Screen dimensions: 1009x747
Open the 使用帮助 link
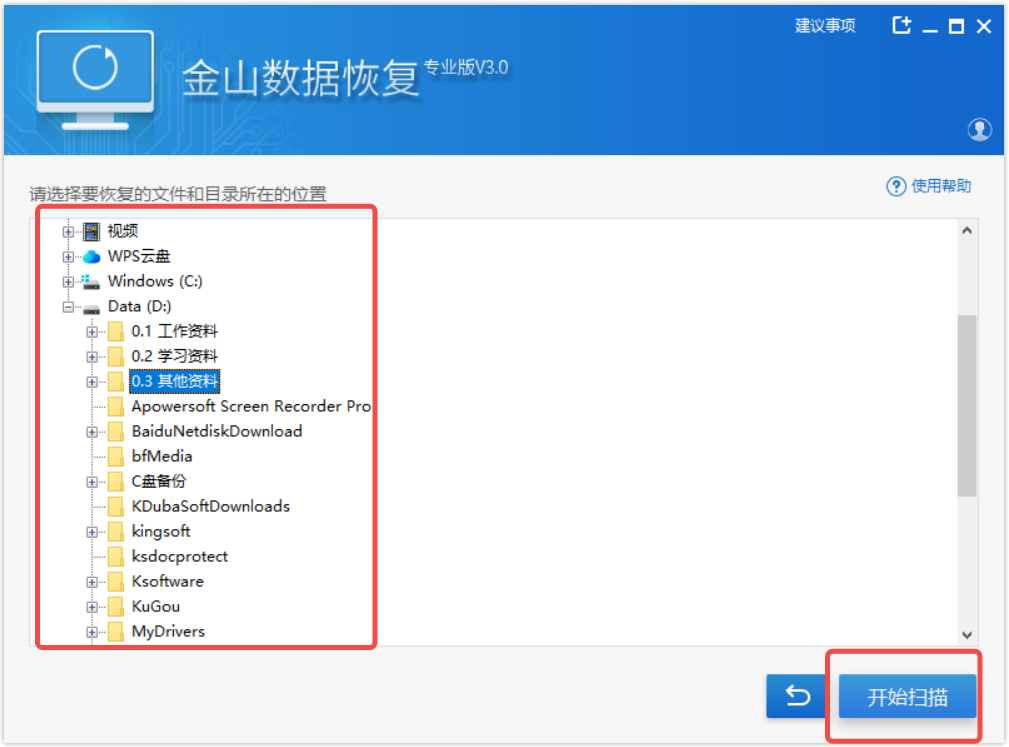(x=941, y=187)
